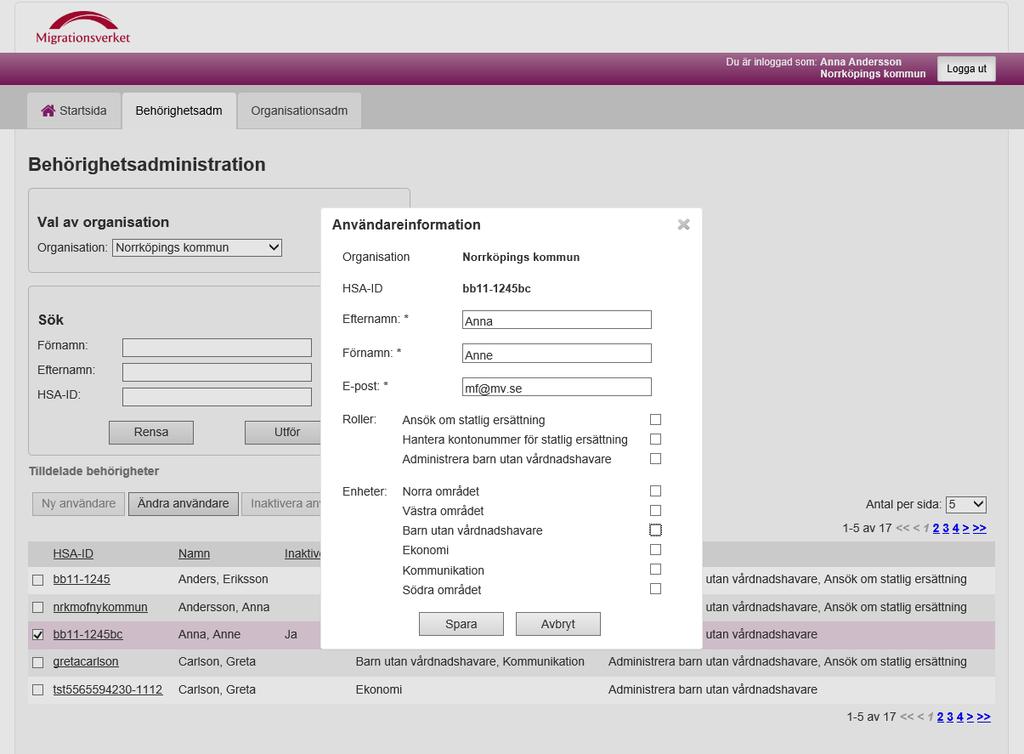Image resolution: width=1024 pixels, height=754 pixels.
Task: Click the Utför button
Action: [x=283, y=432]
